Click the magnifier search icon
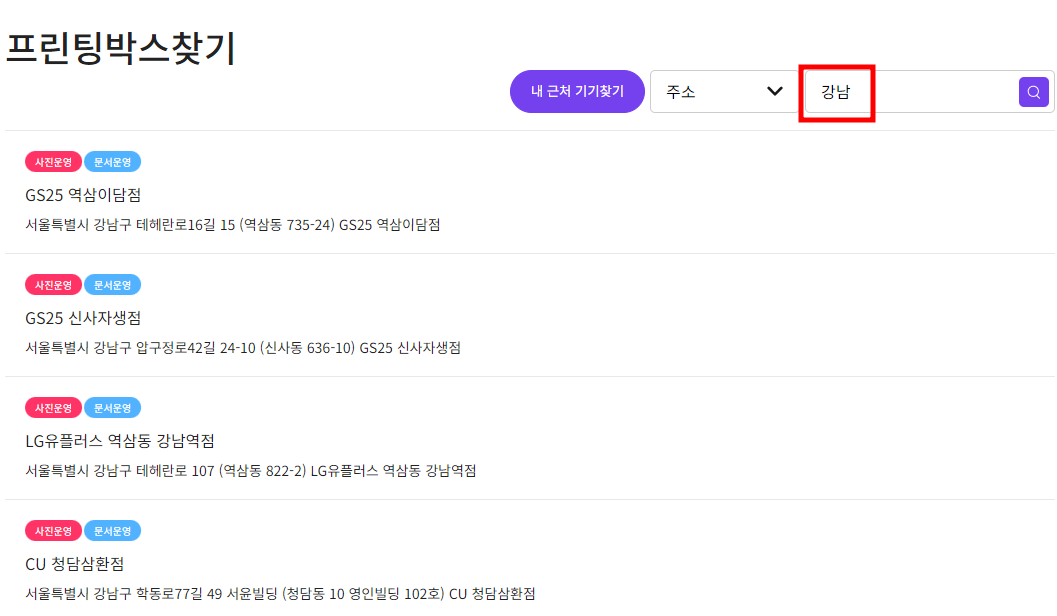This screenshot has width=1057, height=616. coord(1033,91)
